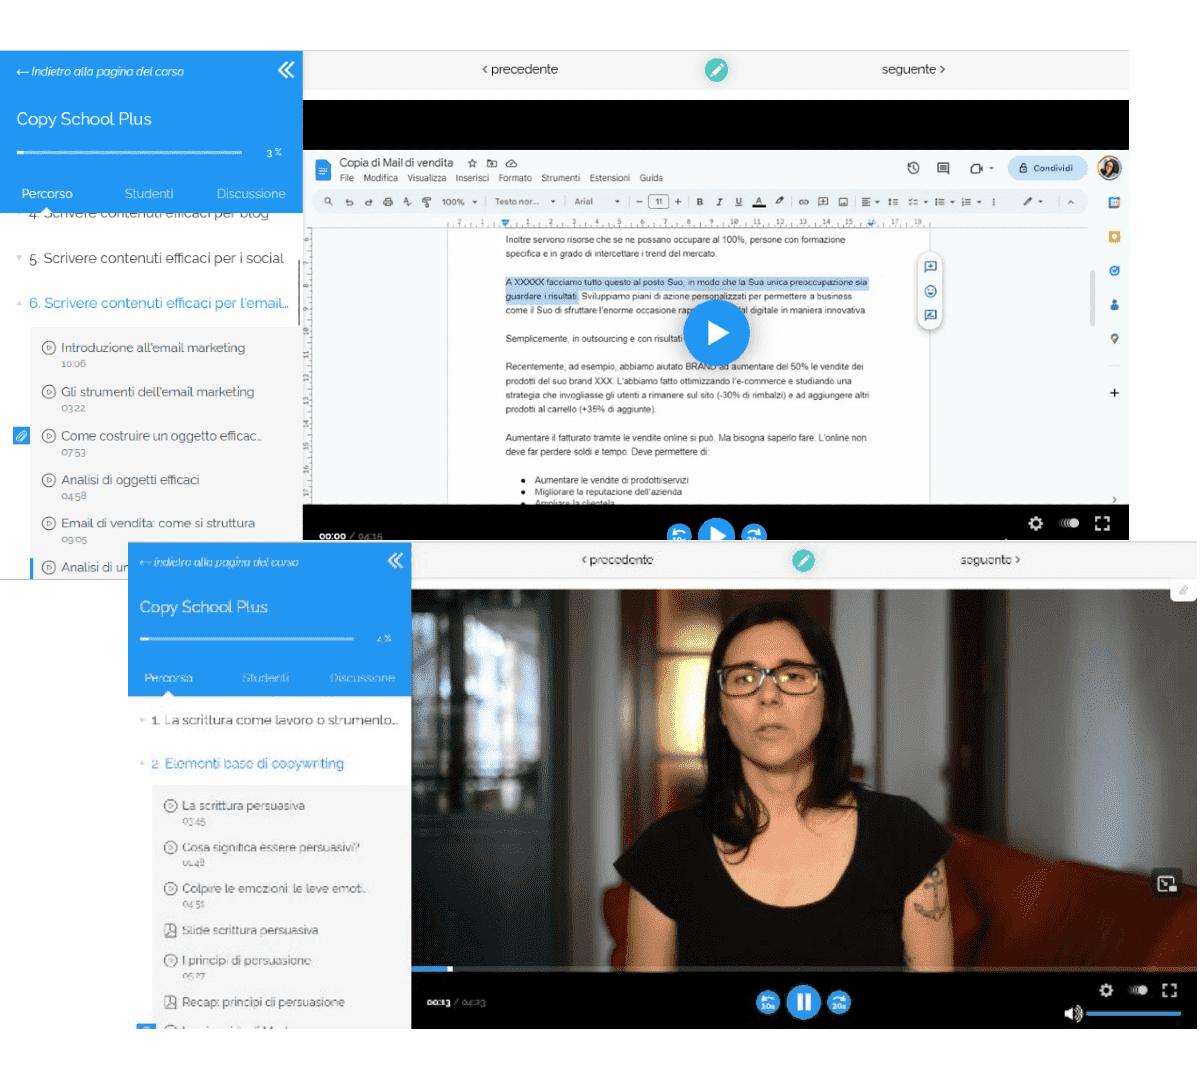
Task: Open the Strumenti menu in Google Docs
Action: pos(560,178)
